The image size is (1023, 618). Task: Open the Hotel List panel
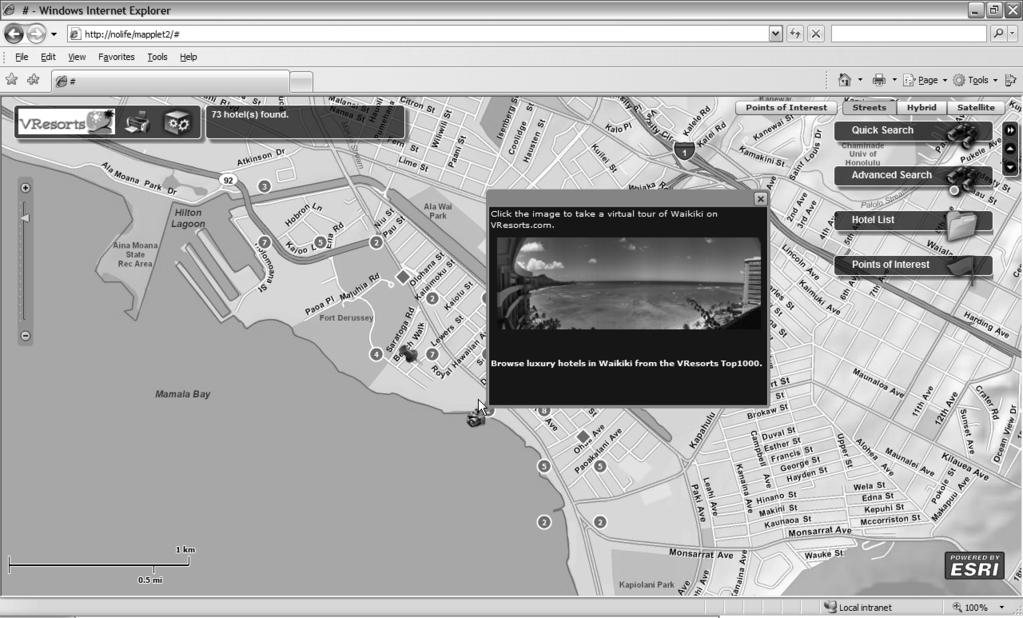coord(913,220)
